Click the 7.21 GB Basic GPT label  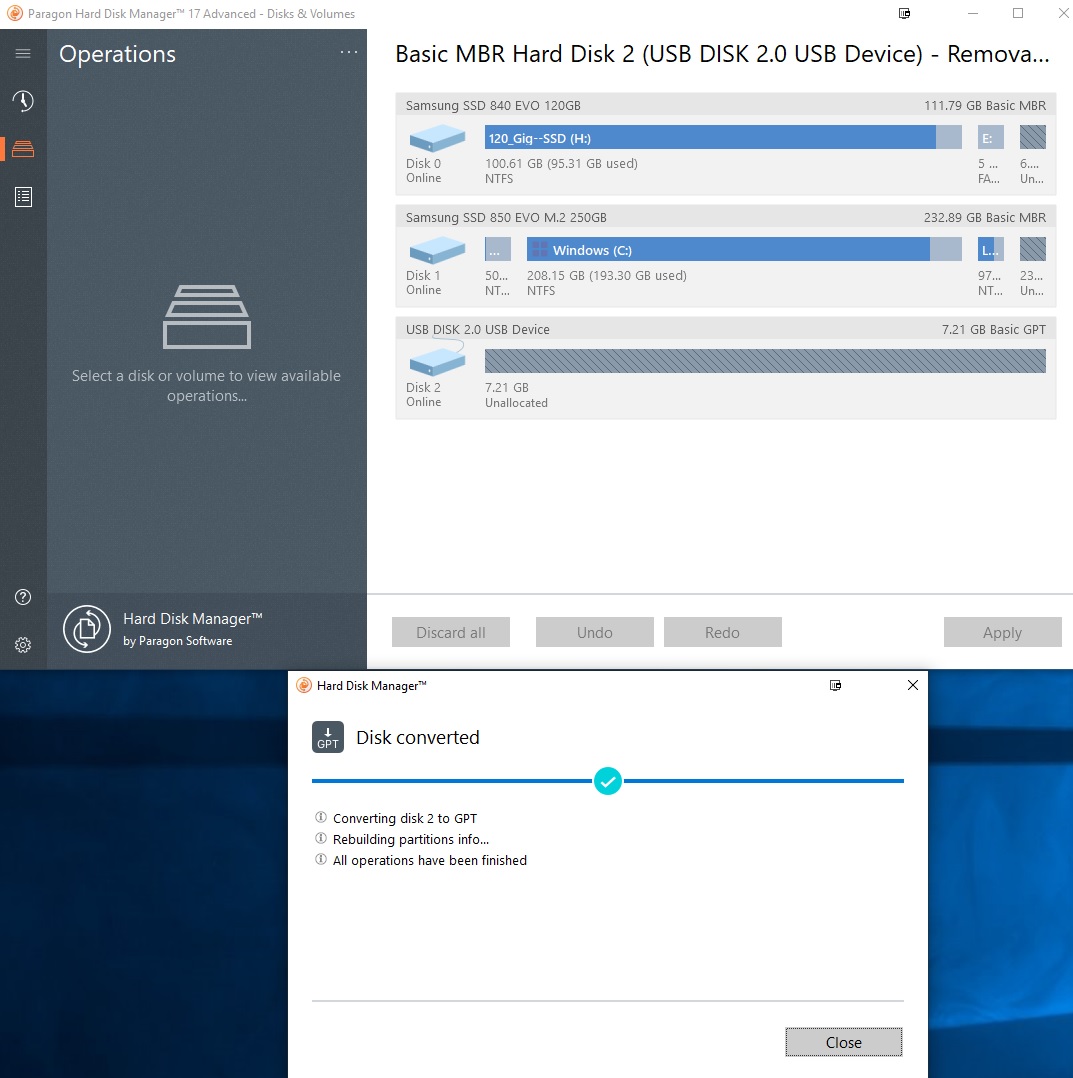tap(993, 329)
